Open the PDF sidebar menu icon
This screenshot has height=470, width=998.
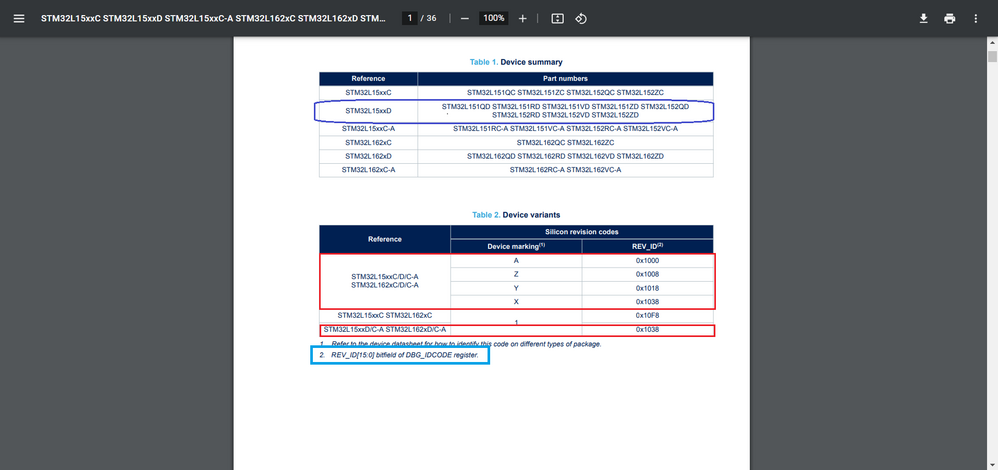click(x=19, y=18)
